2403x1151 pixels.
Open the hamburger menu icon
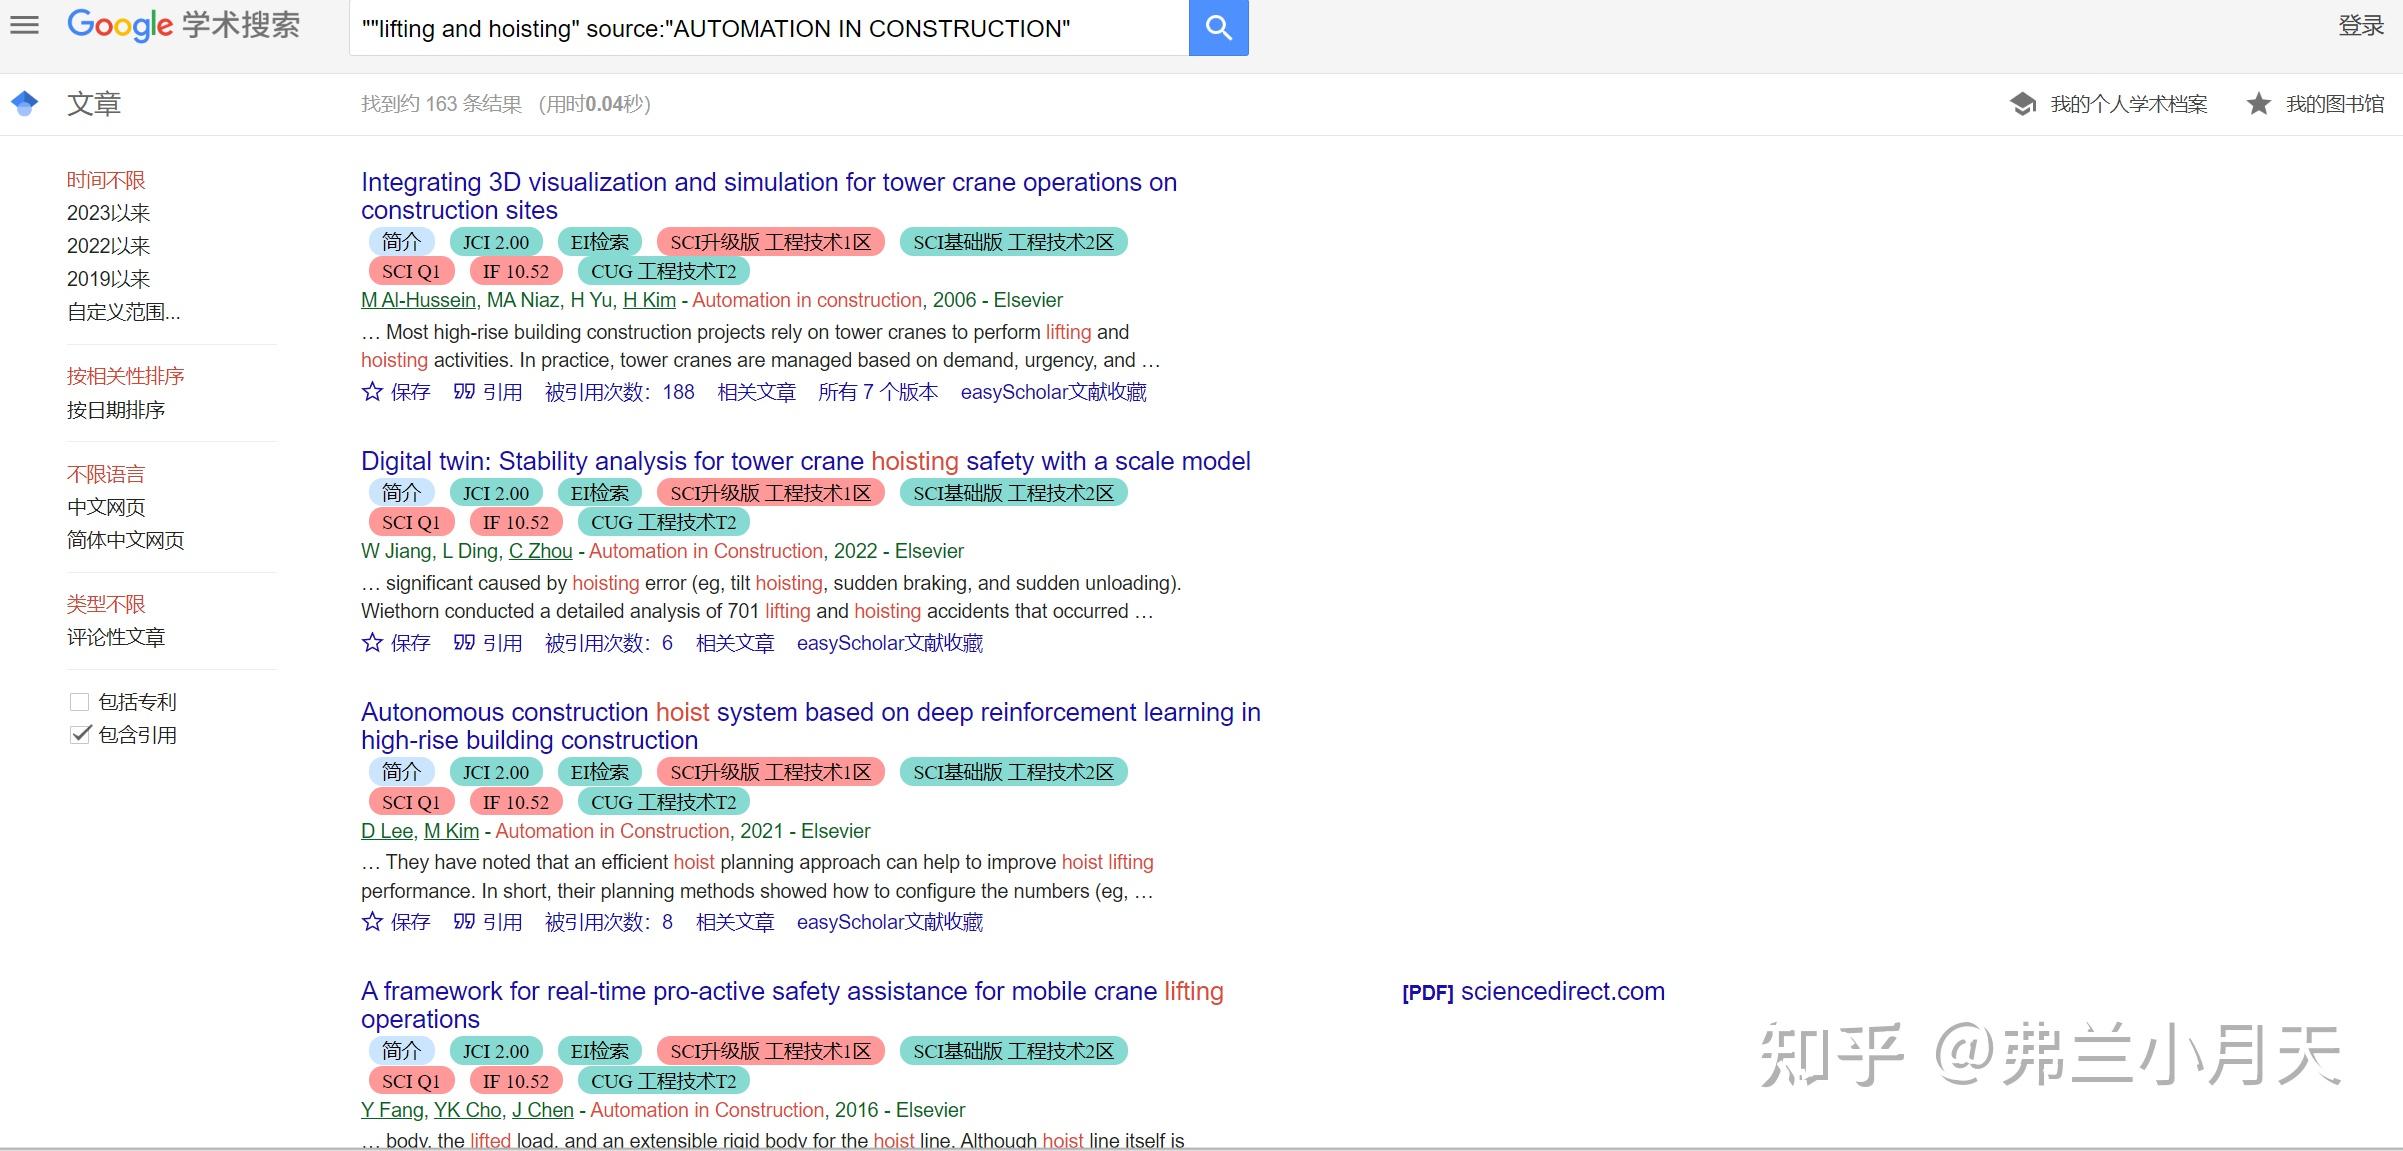tap(24, 25)
